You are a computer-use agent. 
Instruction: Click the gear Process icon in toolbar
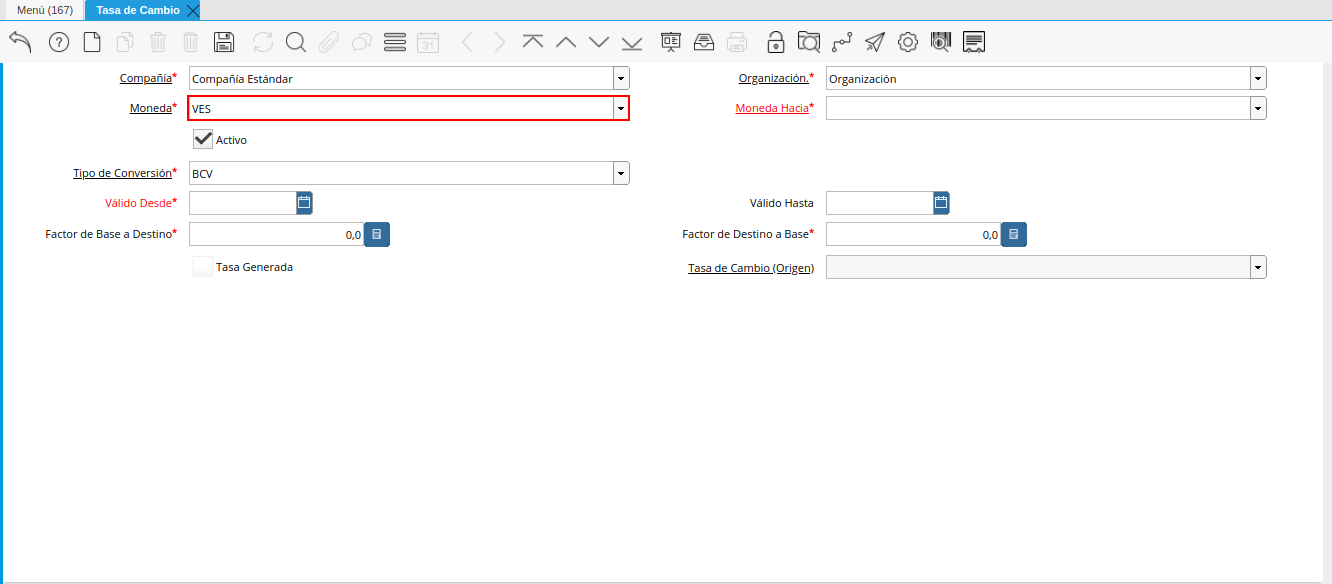coord(908,42)
